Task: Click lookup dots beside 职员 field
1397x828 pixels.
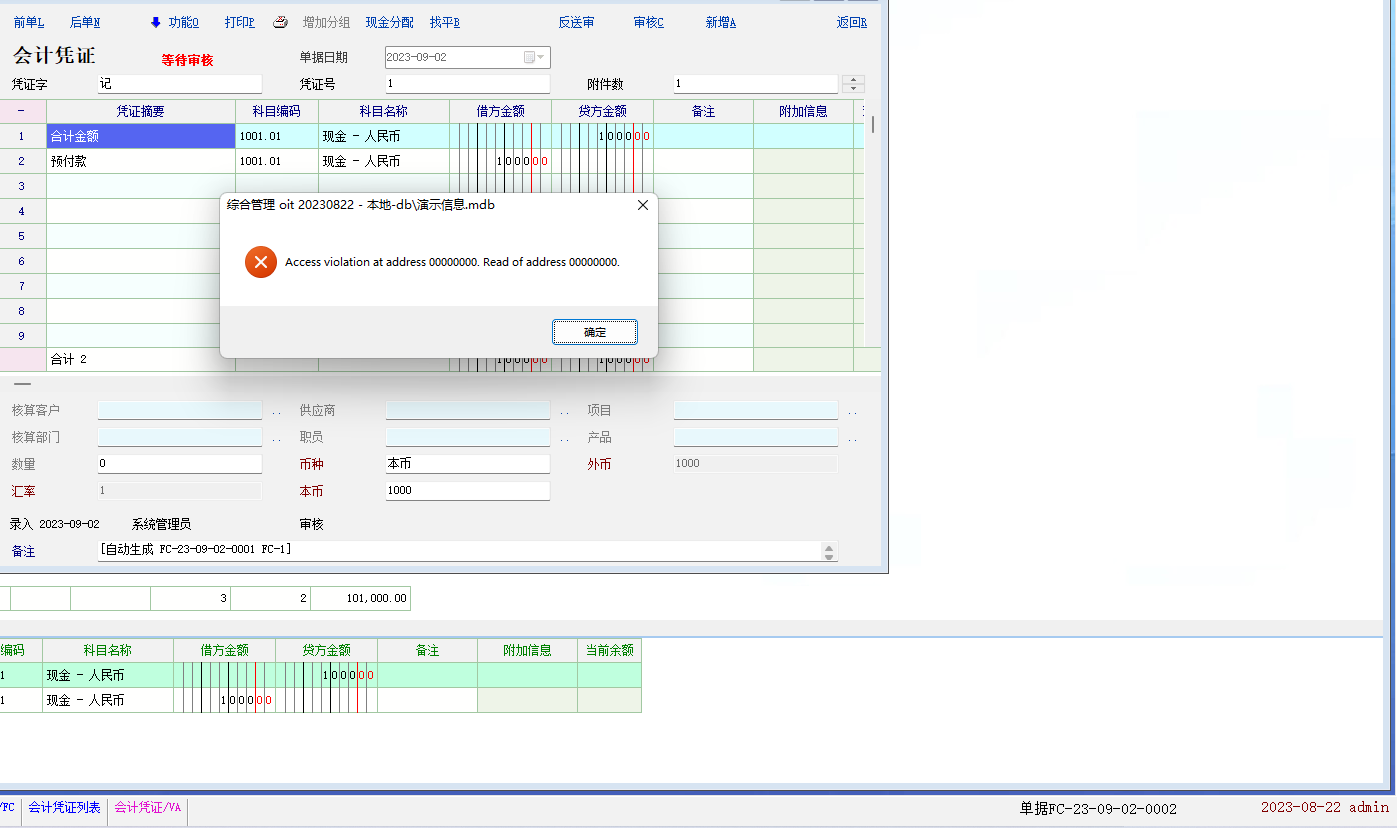Action: click(x=564, y=438)
